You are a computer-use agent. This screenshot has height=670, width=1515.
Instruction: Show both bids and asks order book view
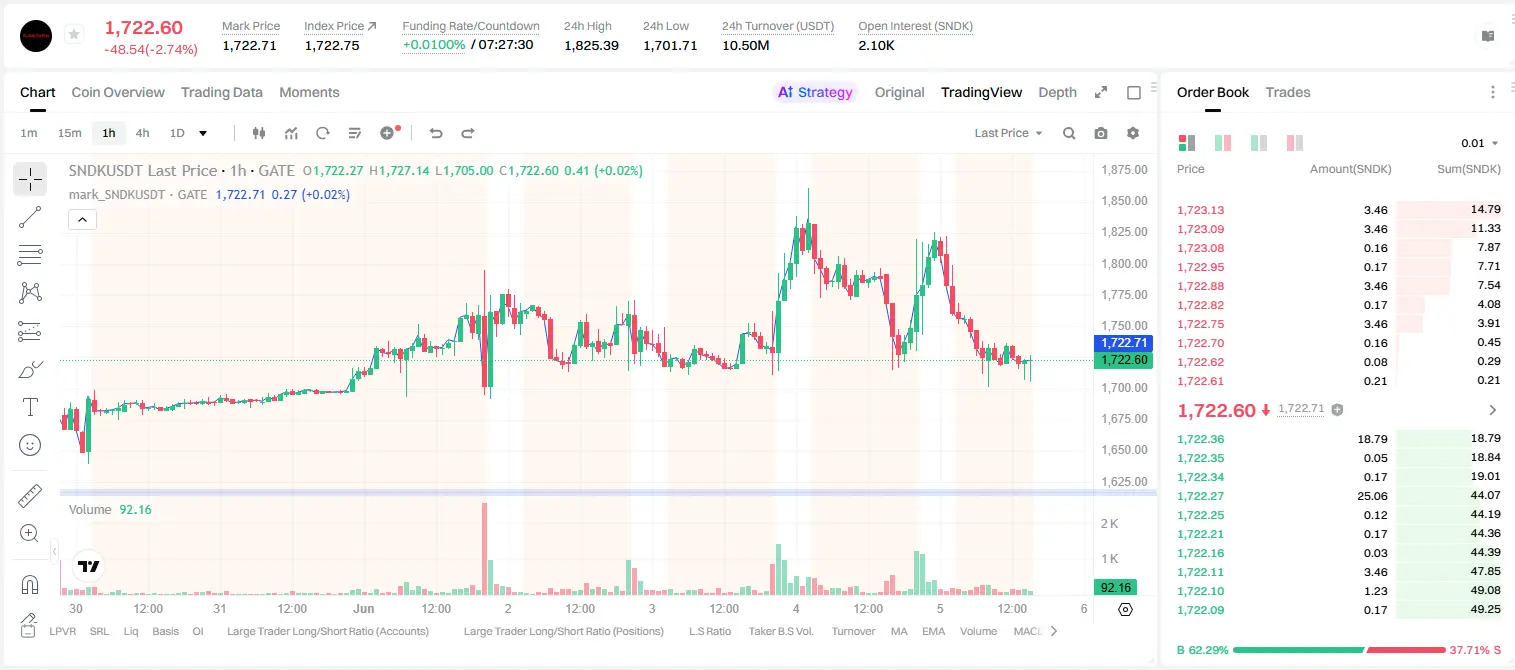click(x=1187, y=143)
